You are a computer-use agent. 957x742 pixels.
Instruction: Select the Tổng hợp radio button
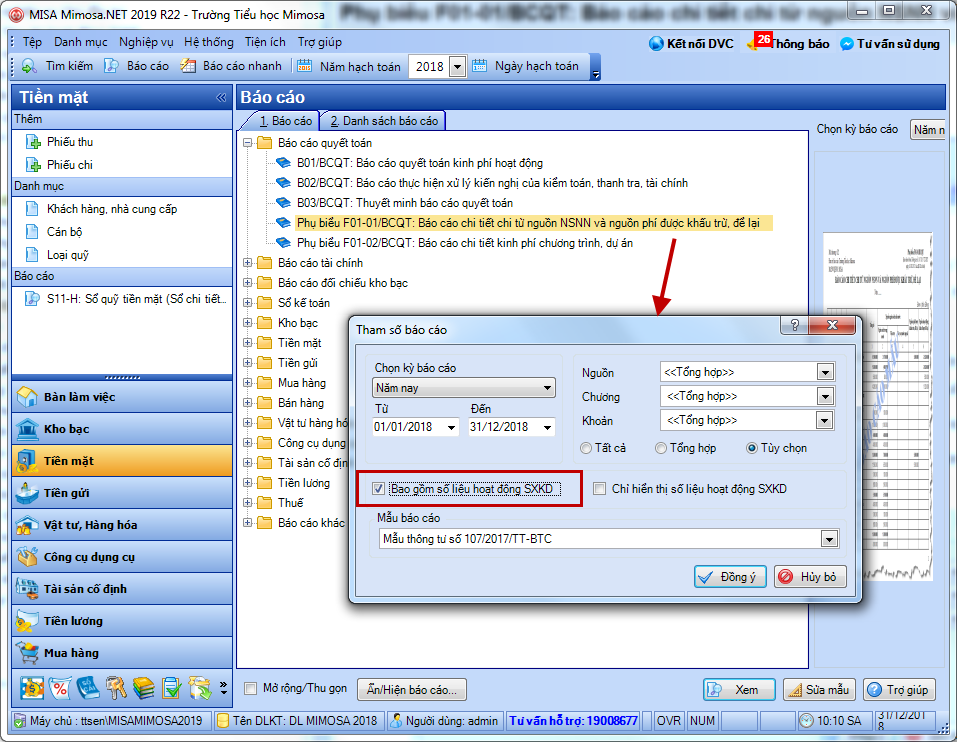(660, 448)
